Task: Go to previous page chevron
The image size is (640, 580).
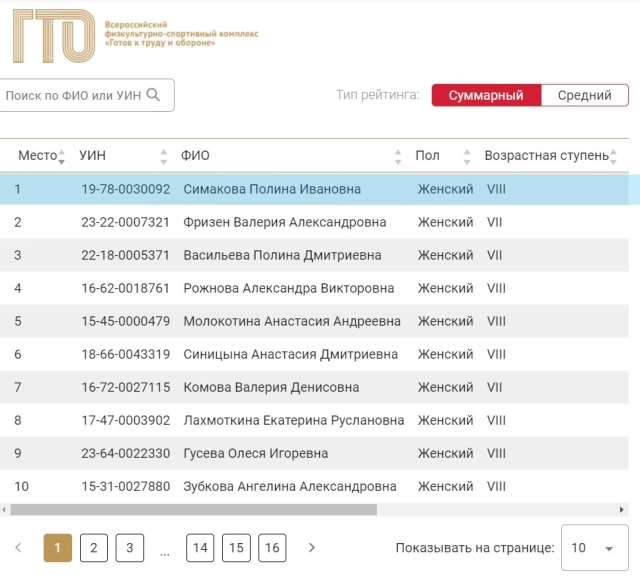Action: pos(18,548)
